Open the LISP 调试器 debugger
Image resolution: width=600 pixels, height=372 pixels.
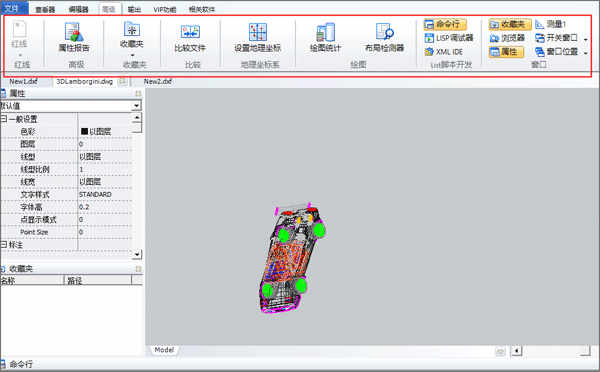tap(449, 38)
